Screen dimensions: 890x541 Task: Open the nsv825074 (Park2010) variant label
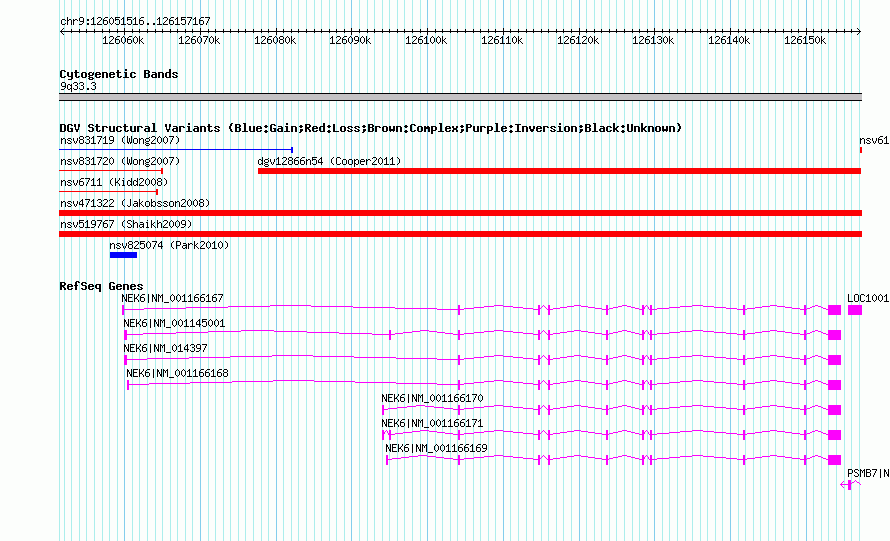(169, 245)
